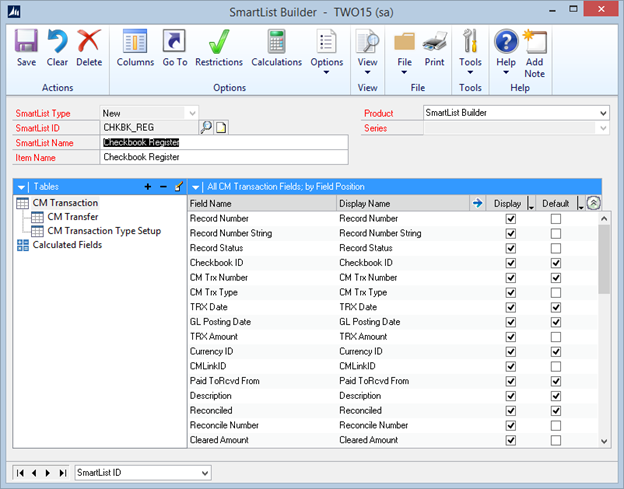Image resolution: width=624 pixels, height=489 pixels.
Task: Uncheck Default for Checkbook ID
Action: [x=556, y=263]
